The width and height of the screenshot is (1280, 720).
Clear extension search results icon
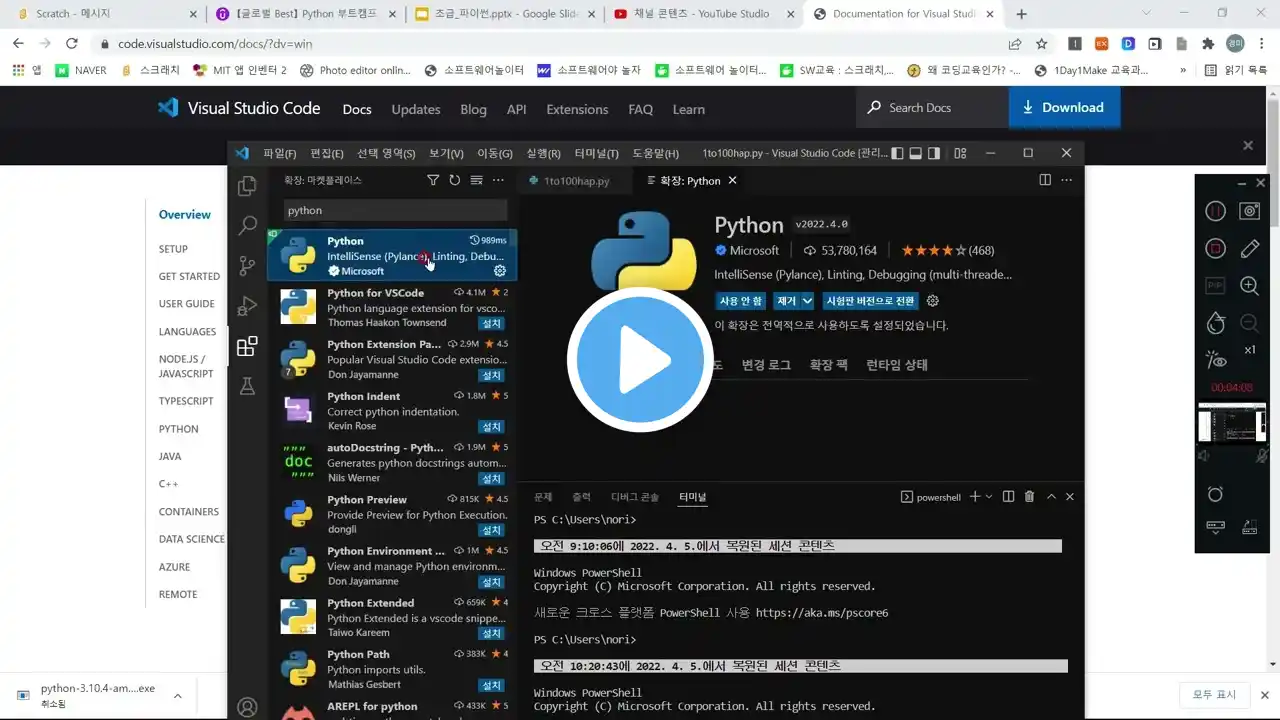(x=476, y=180)
